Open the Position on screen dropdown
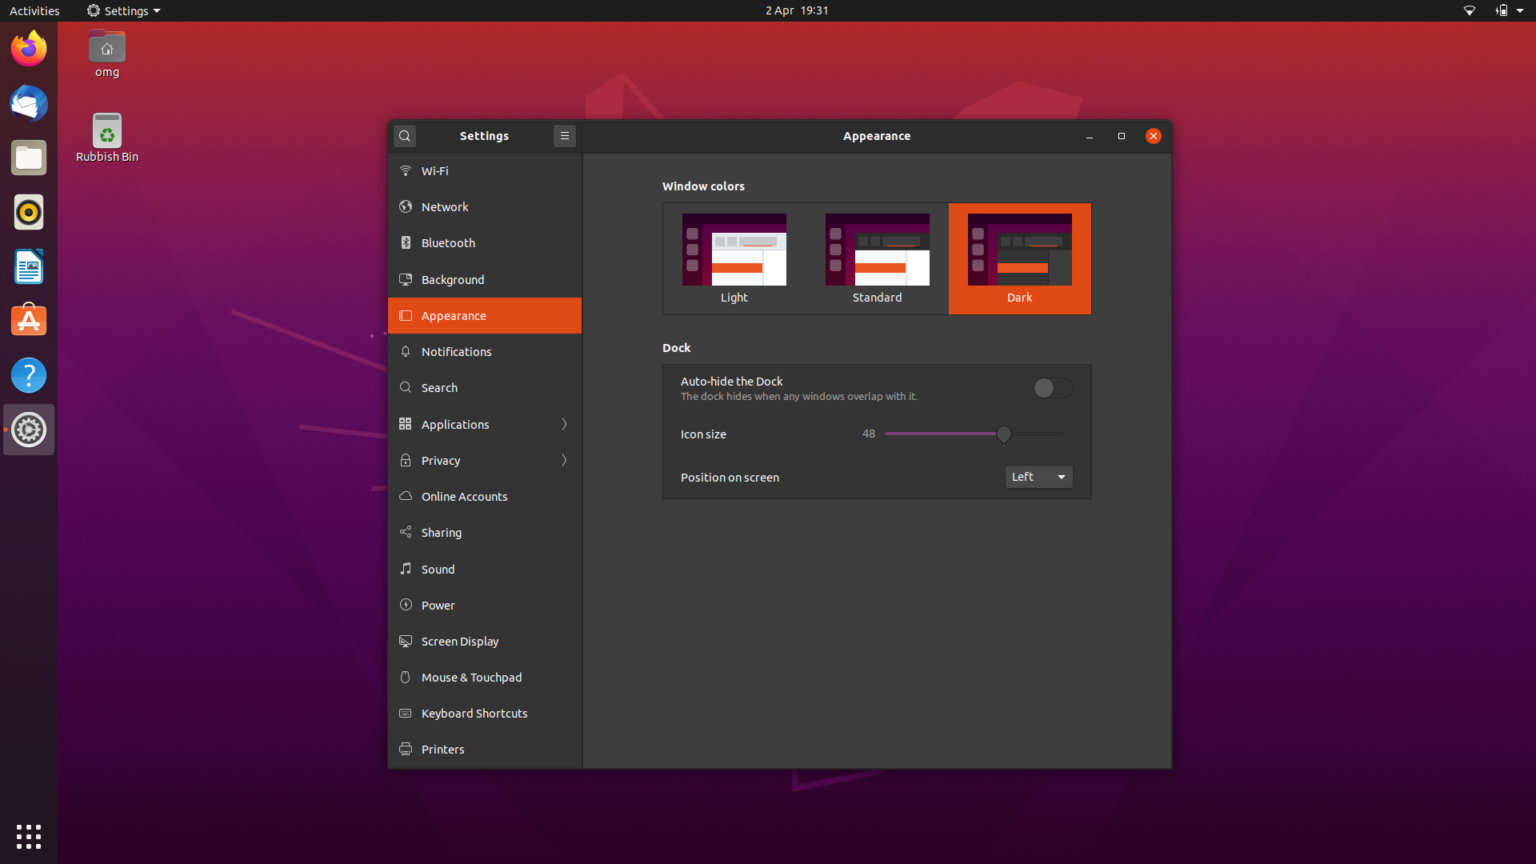 (x=1038, y=477)
